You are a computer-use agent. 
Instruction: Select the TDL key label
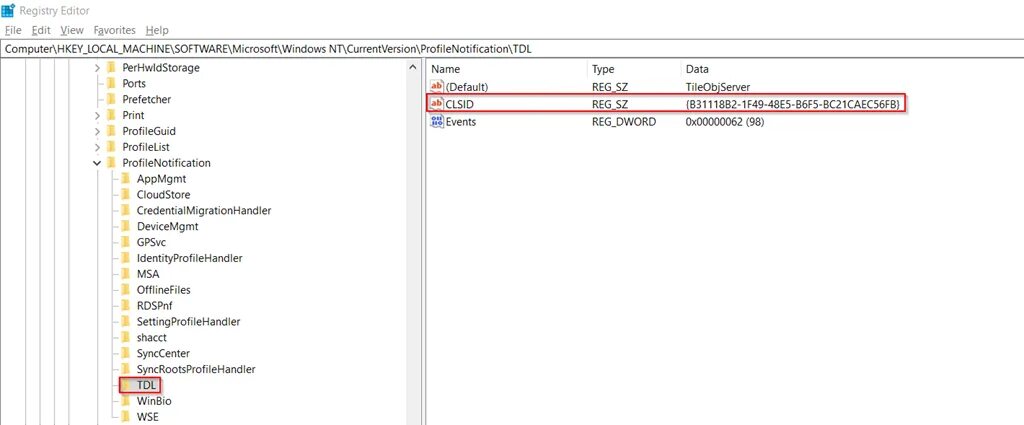pyautogui.click(x=147, y=385)
